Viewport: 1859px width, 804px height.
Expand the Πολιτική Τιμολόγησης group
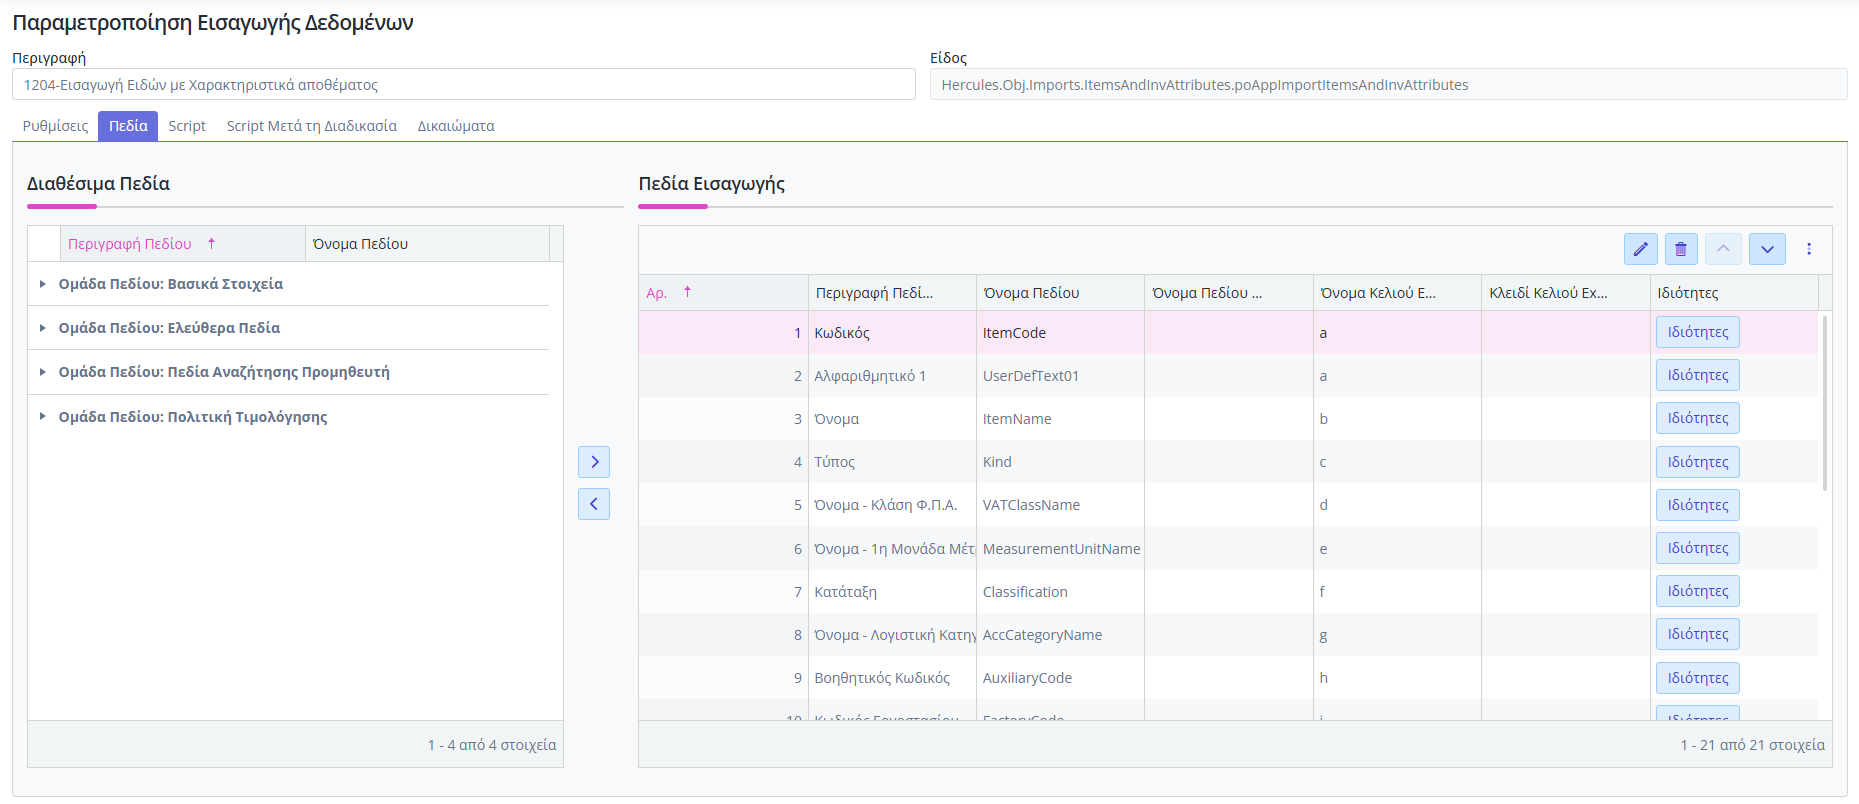tap(42, 416)
